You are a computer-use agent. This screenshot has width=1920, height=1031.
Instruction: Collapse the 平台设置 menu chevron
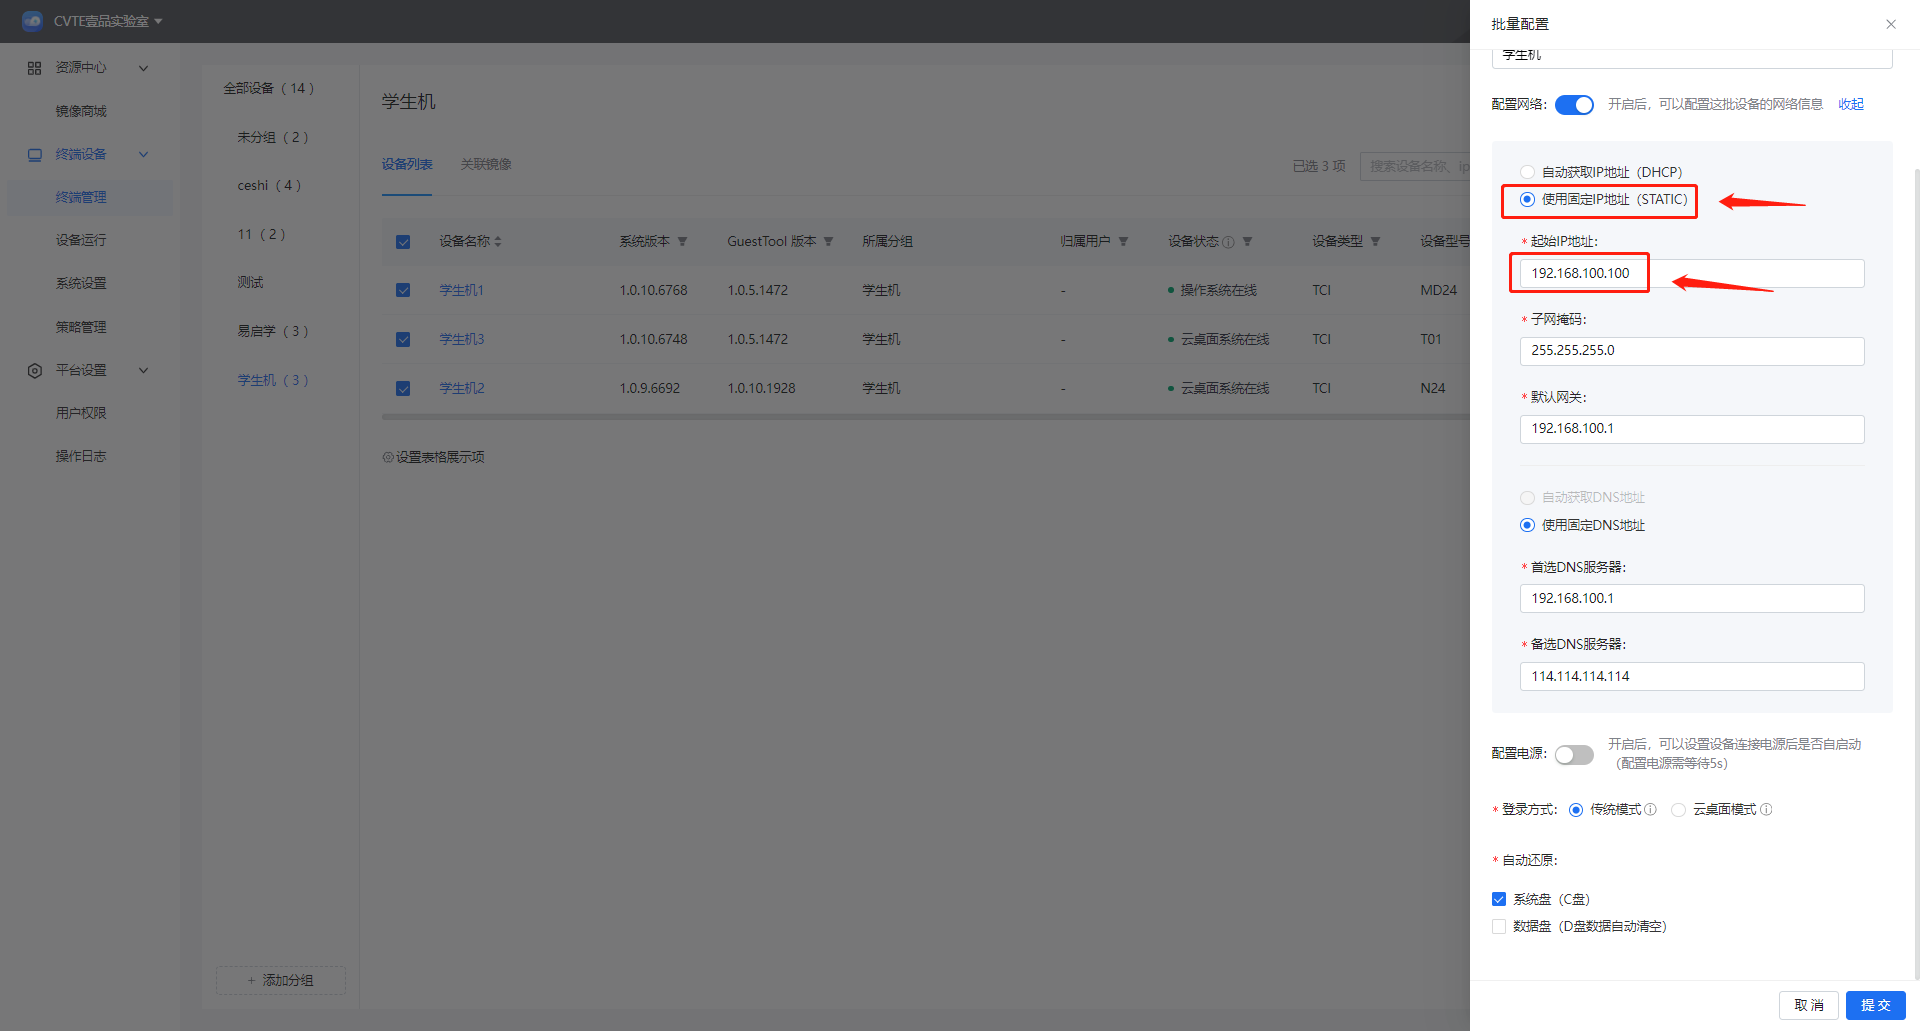pyautogui.click(x=143, y=370)
